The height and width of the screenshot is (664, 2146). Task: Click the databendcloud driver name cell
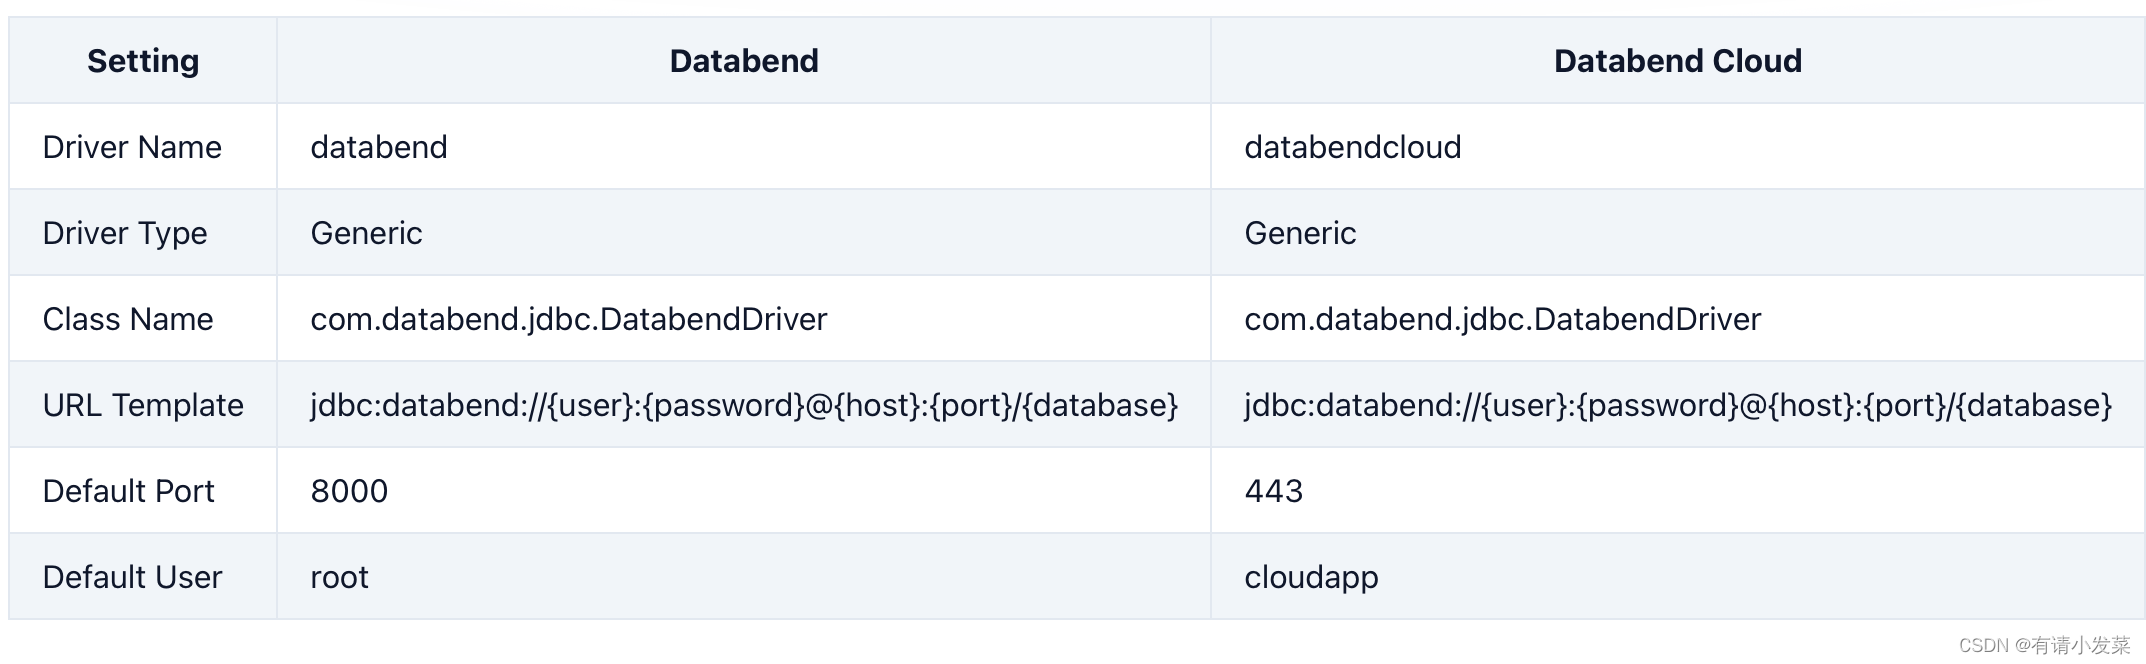point(1352,147)
